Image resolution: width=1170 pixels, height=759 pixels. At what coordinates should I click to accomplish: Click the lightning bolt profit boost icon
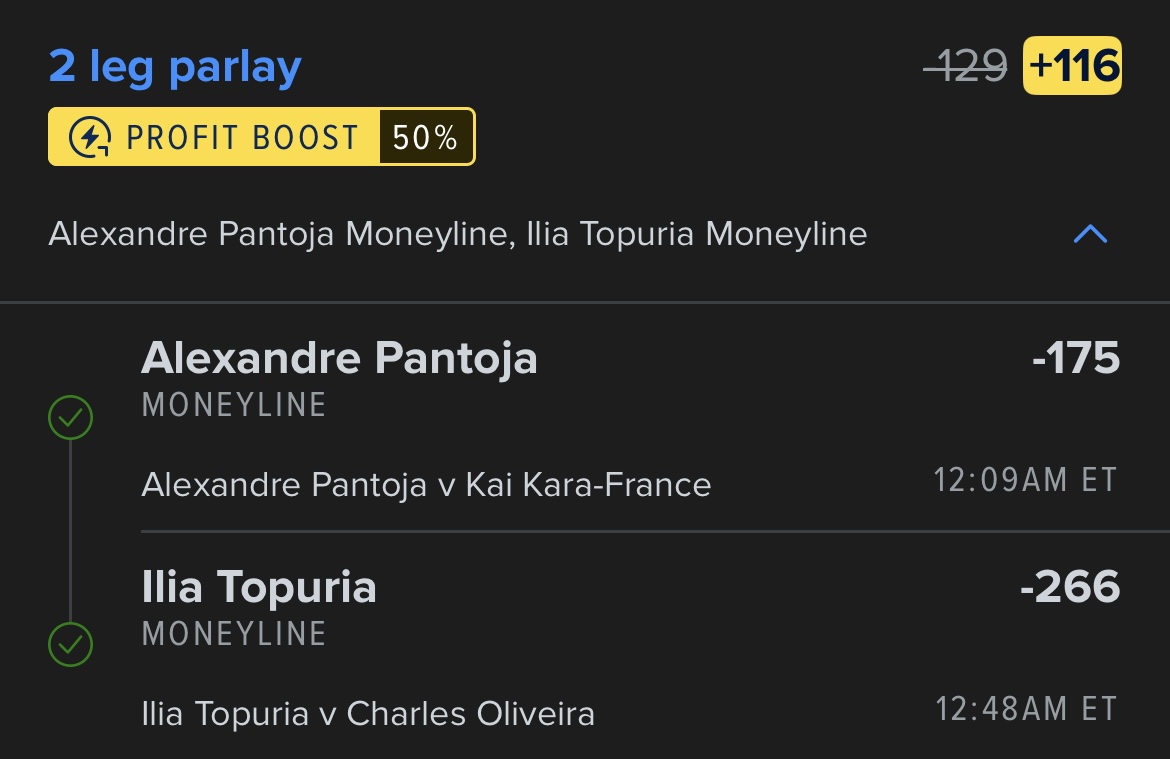click(x=90, y=137)
